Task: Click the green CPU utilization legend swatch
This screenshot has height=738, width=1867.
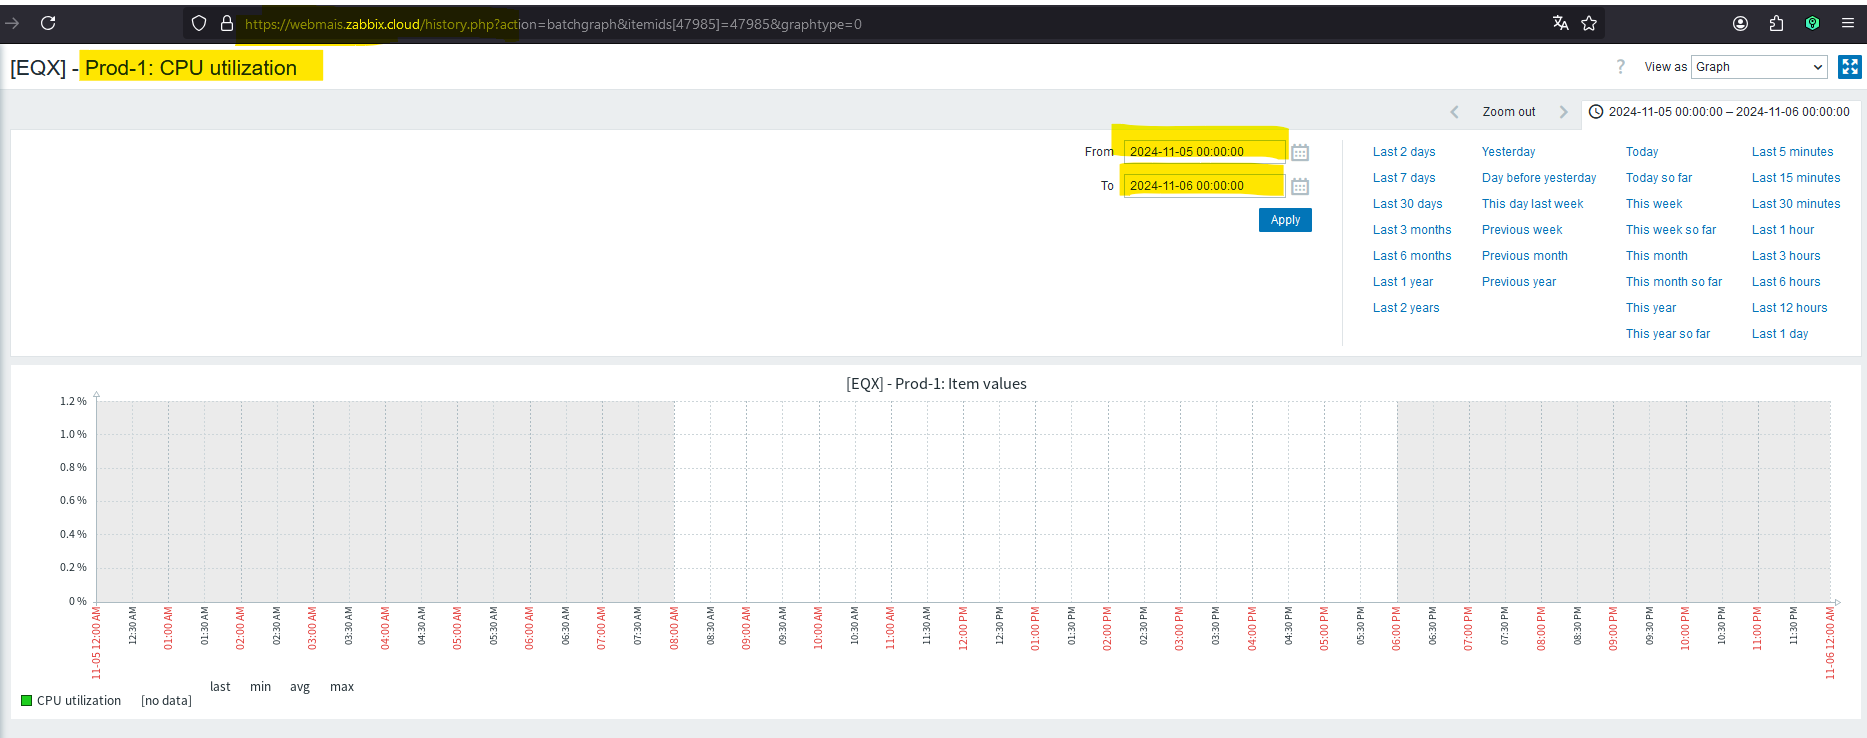Action: (27, 700)
